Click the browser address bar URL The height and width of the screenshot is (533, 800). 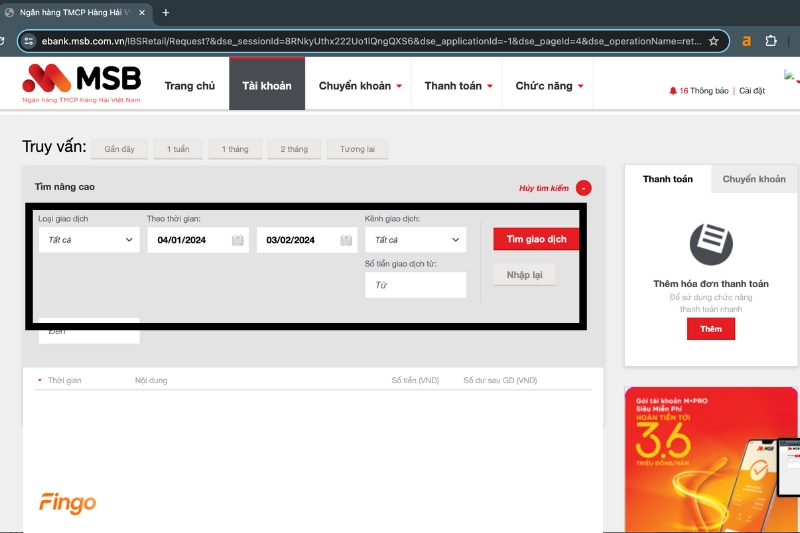371,41
